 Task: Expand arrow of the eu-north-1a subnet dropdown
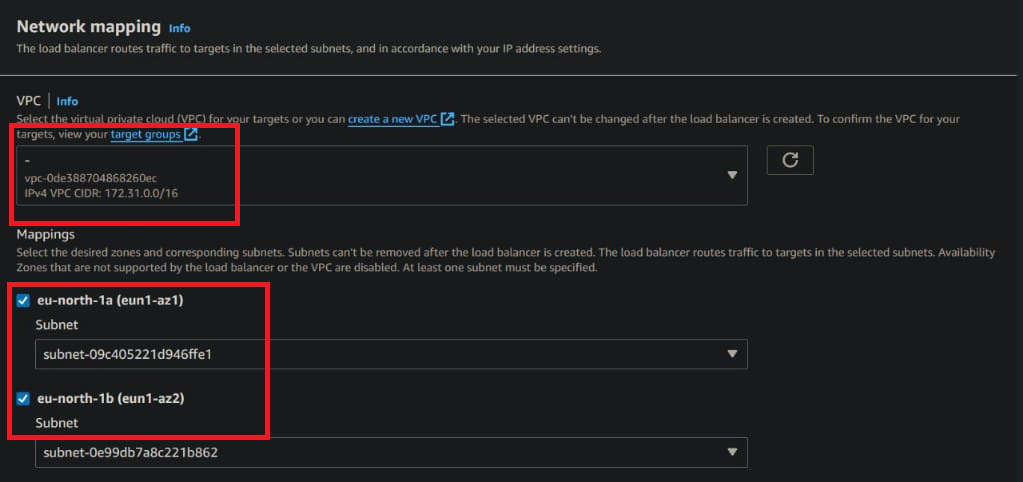(x=732, y=354)
